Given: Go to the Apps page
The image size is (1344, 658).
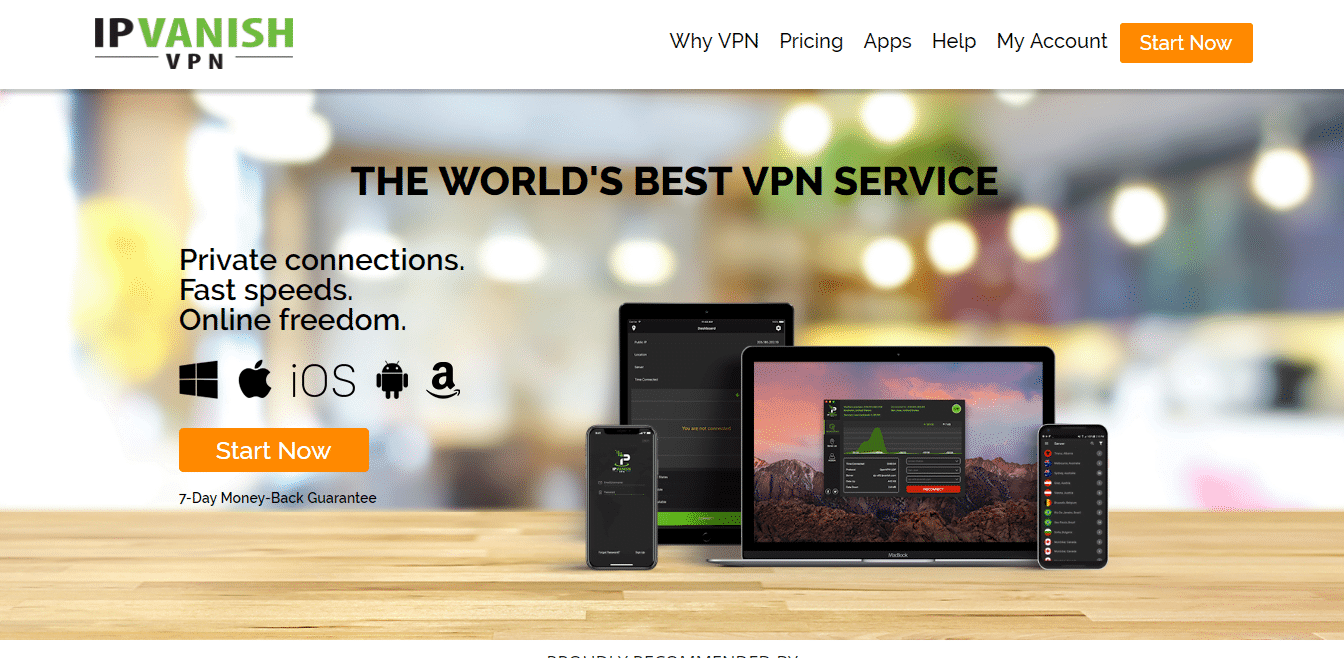Looking at the screenshot, I should (x=888, y=41).
